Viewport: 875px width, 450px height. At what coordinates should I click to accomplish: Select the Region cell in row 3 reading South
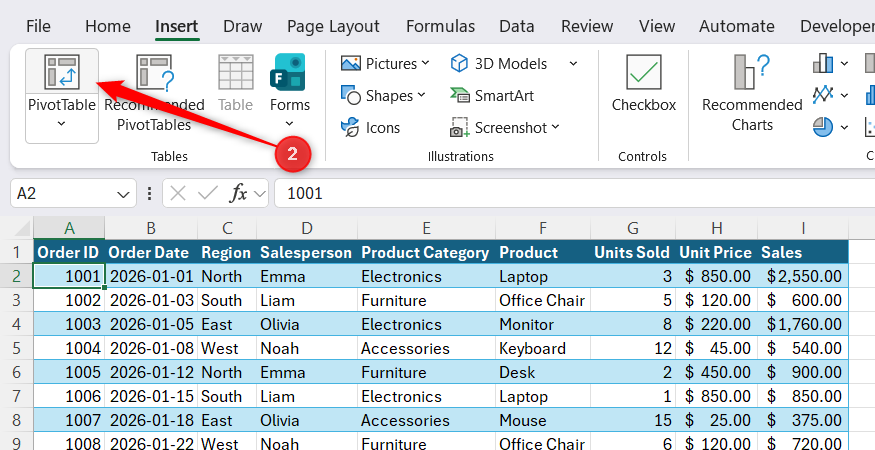[227, 300]
